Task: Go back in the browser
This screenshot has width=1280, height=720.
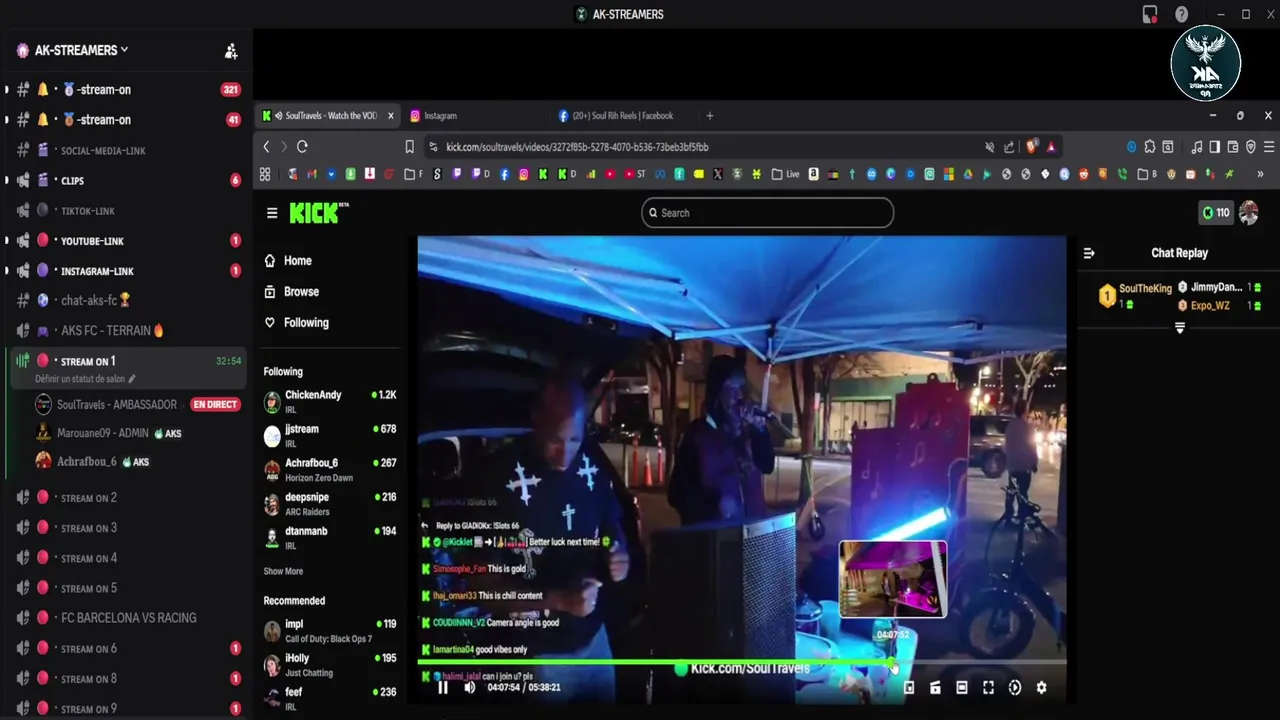Action: 266,147
